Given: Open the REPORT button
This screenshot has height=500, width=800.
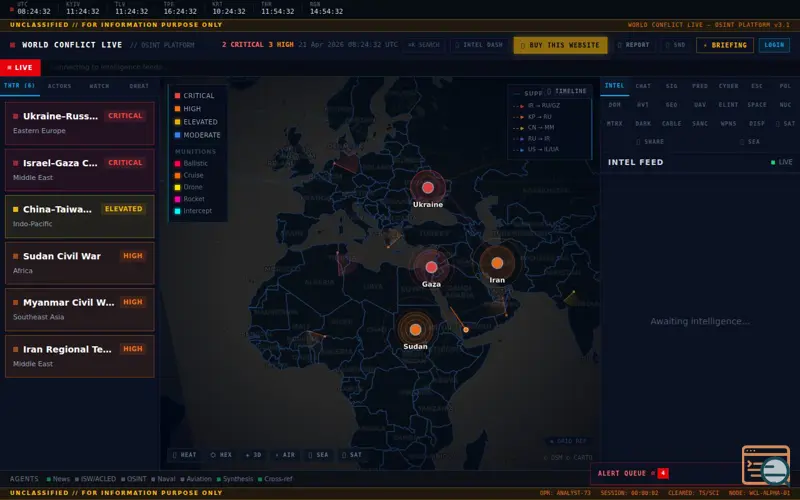Looking at the screenshot, I should click(633, 45).
